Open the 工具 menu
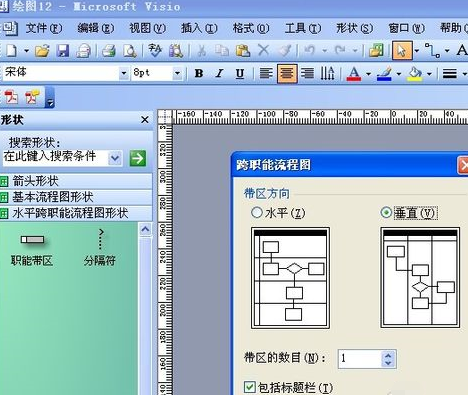The height and width of the screenshot is (395, 468). click(x=303, y=28)
